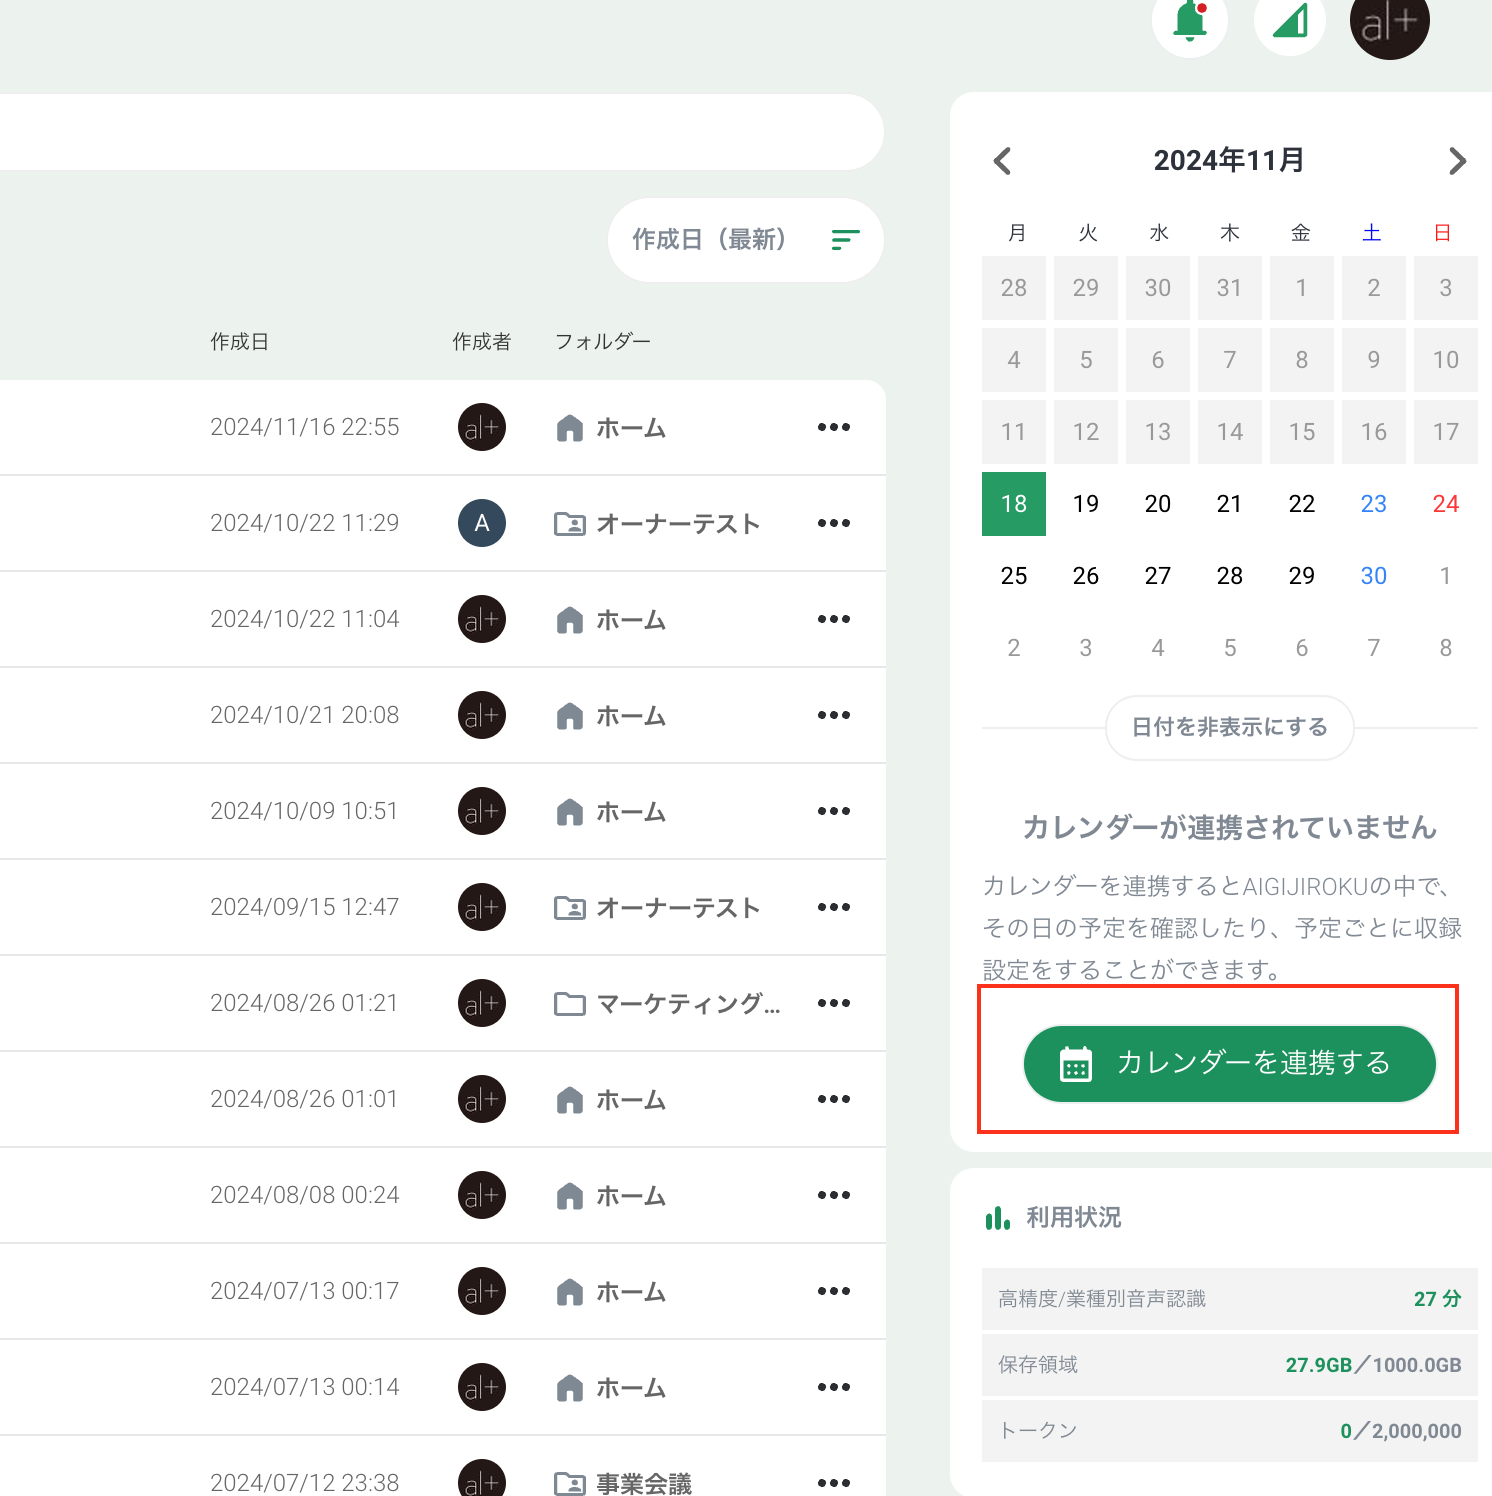Select October 31 in calendar
Image resolution: width=1492 pixels, height=1496 pixels.
click(1230, 288)
